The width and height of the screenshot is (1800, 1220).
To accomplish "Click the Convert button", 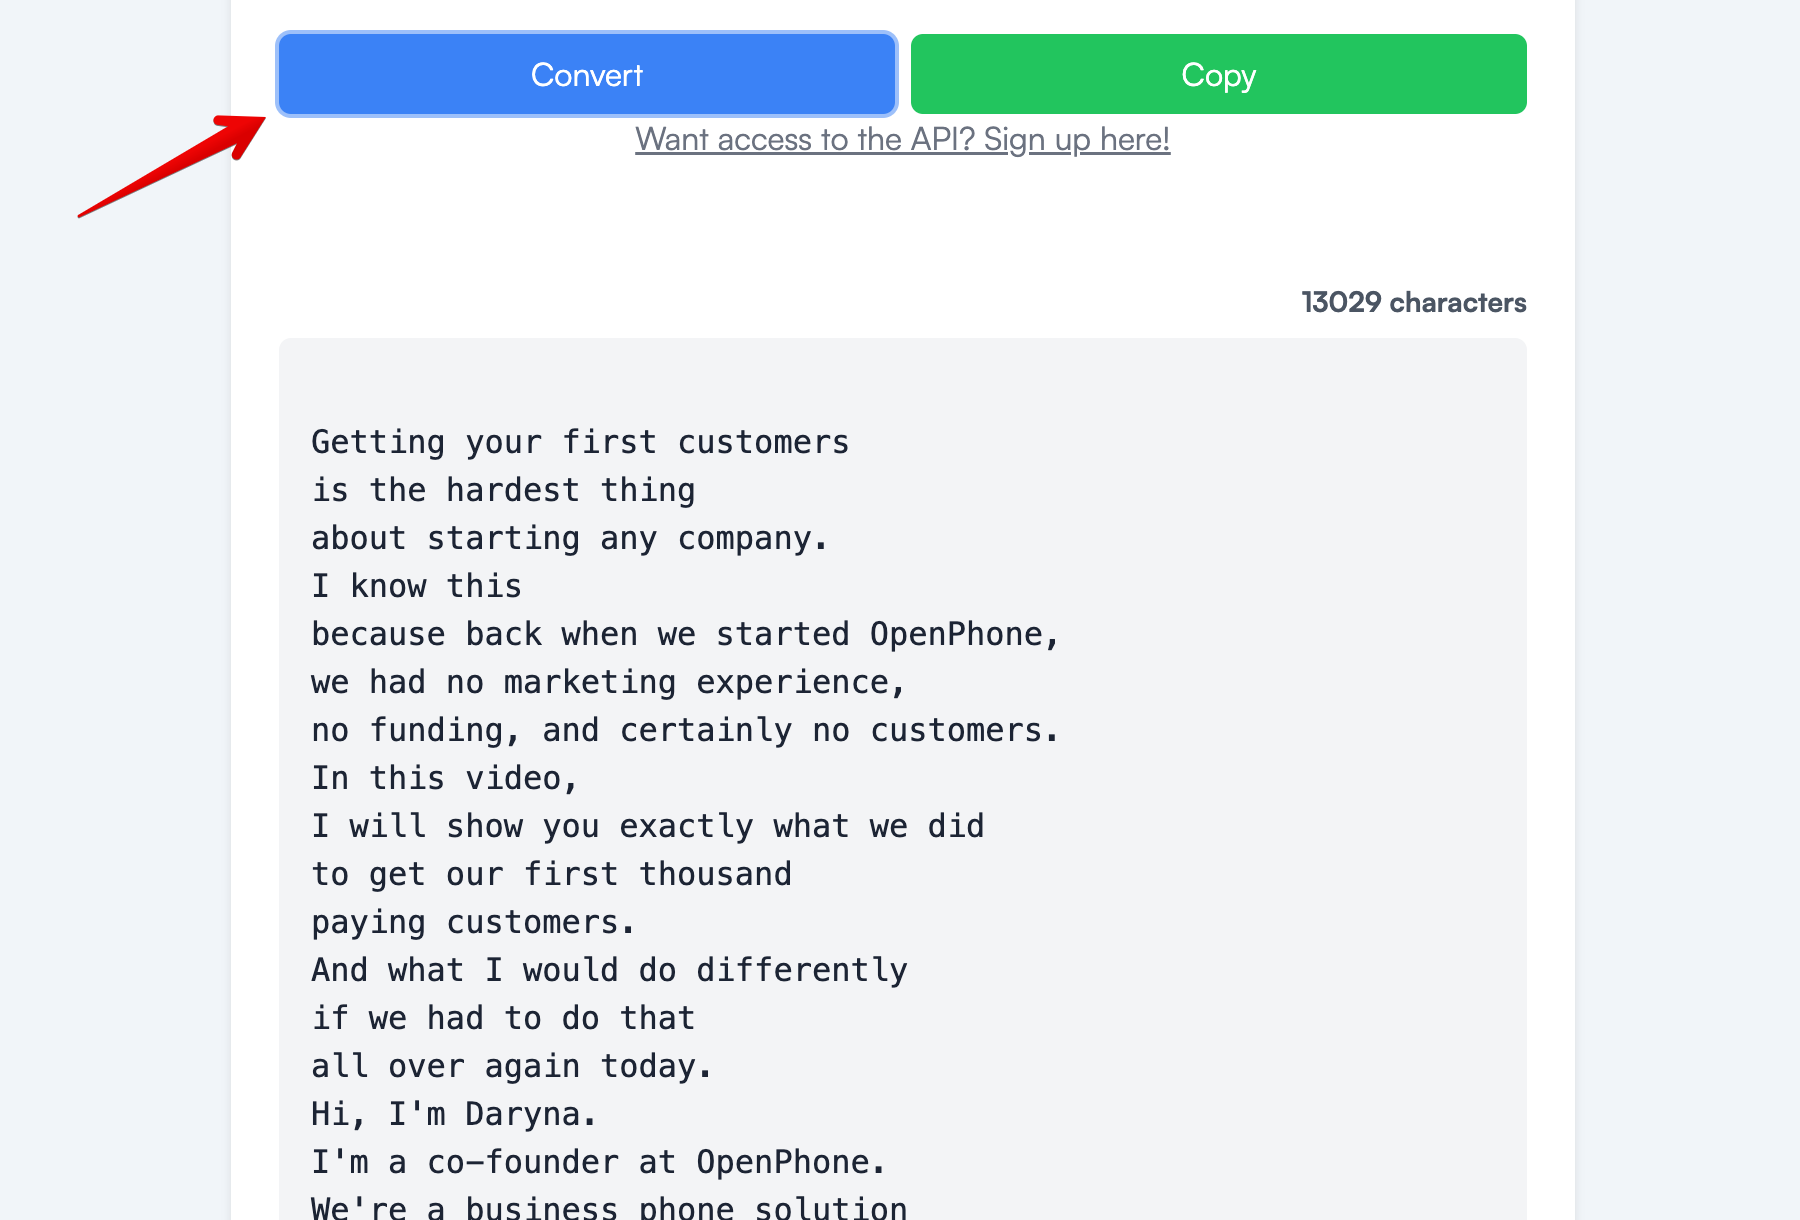I will pyautogui.click(x=586, y=74).
